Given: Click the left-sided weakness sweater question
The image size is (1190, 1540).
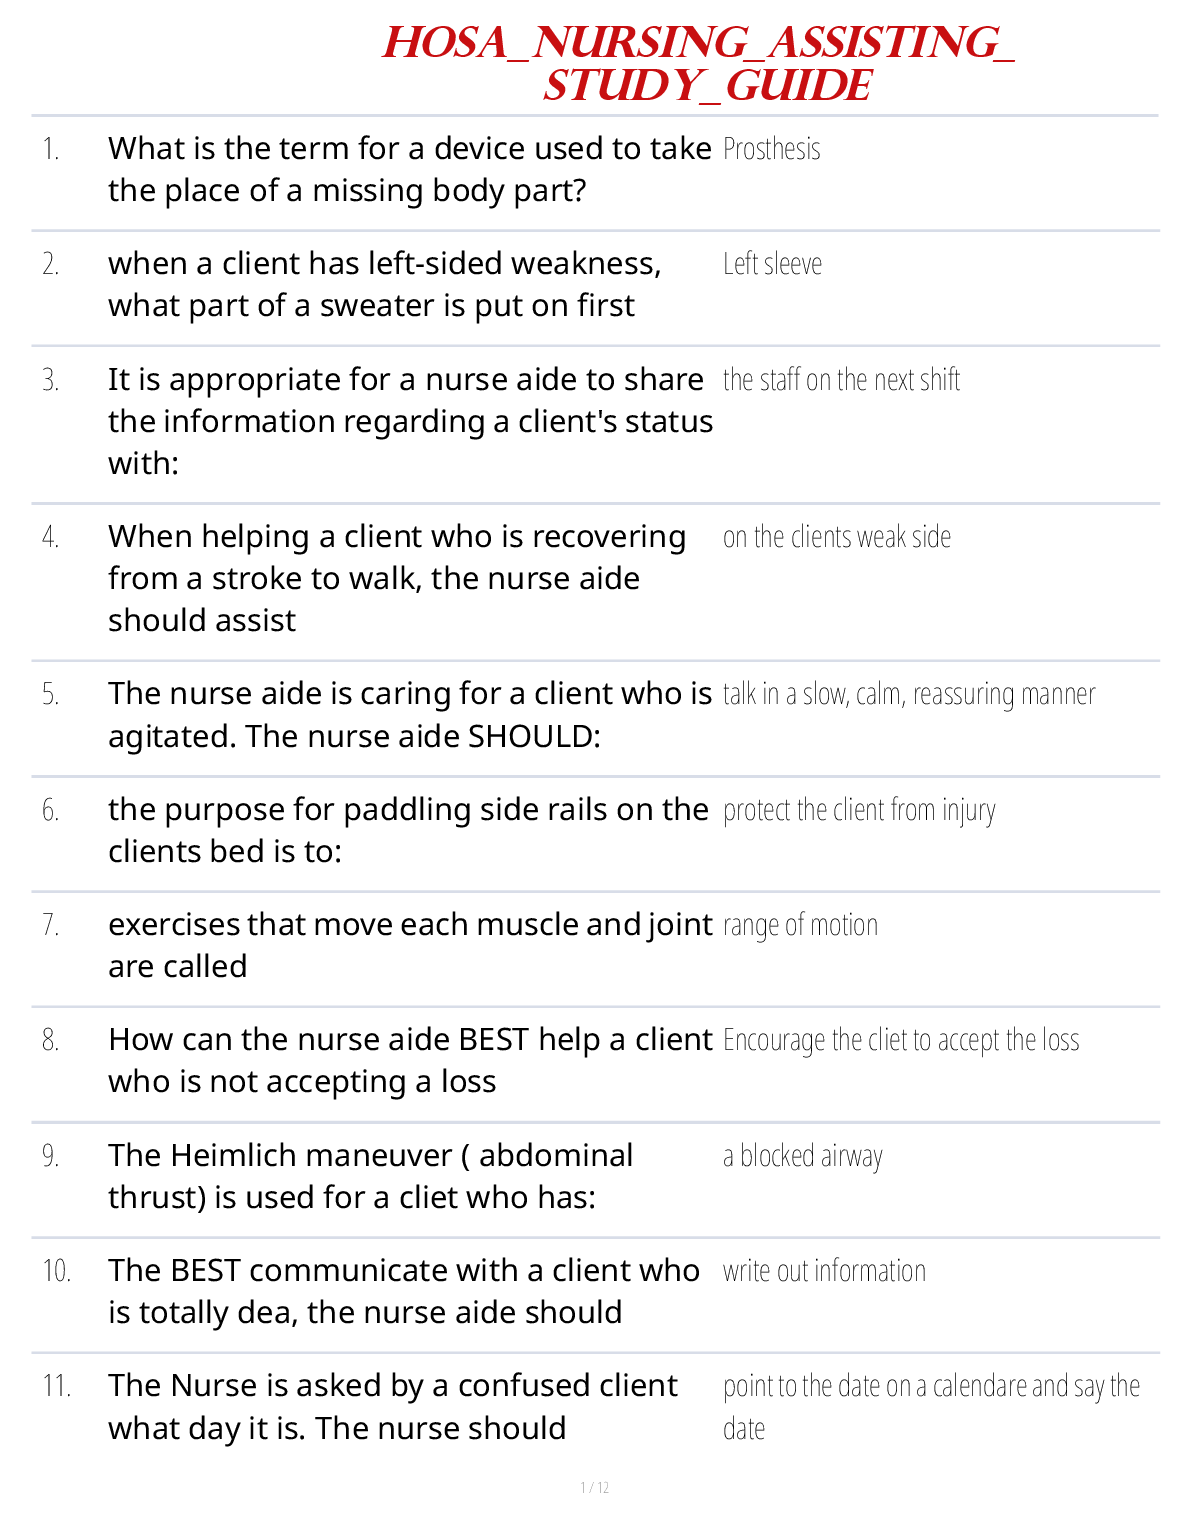Looking at the screenshot, I should click(384, 284).
